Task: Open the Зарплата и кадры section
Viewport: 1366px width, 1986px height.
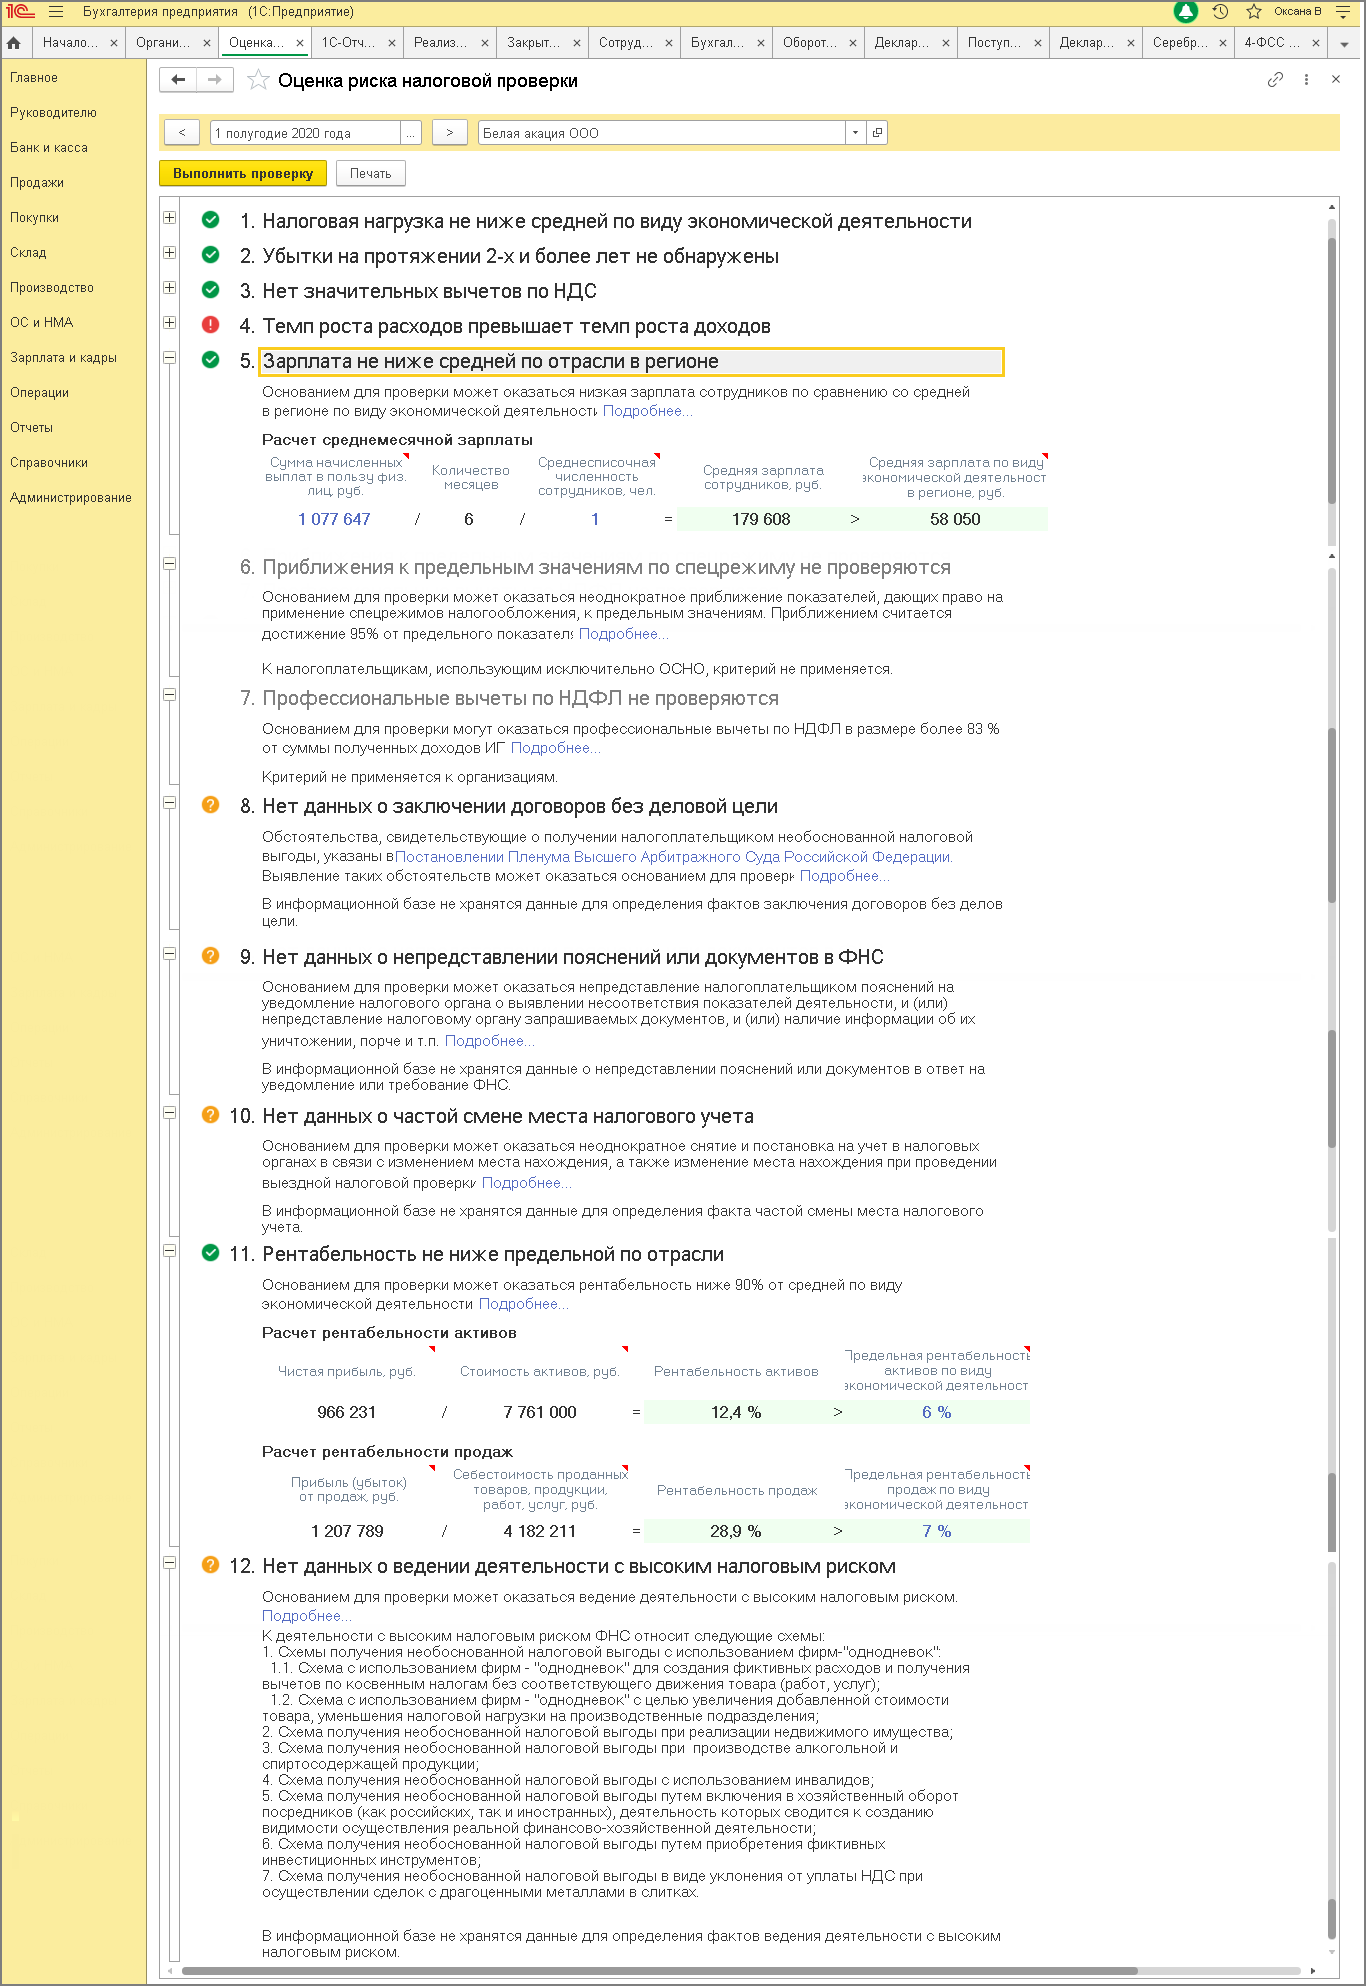Action: 63,358
